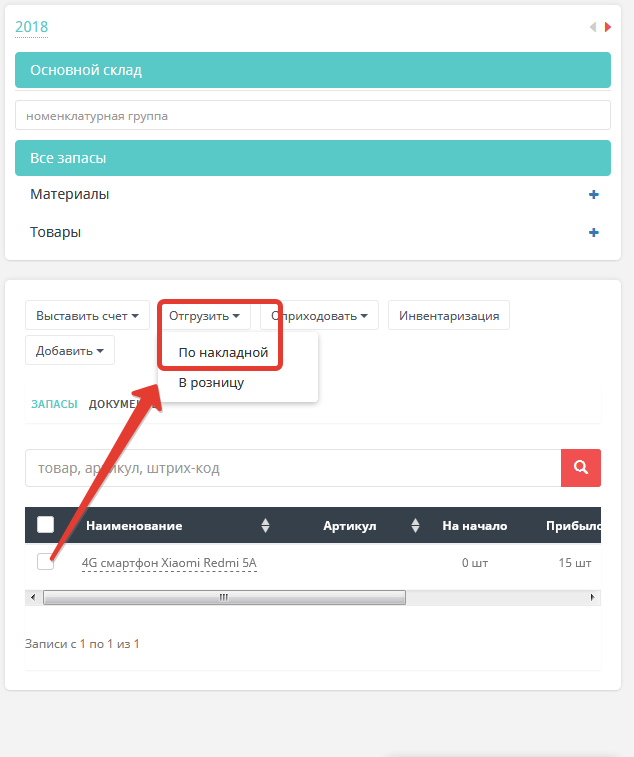
Task: Choose По накладной from the menu
Action: tap(223, 352)
